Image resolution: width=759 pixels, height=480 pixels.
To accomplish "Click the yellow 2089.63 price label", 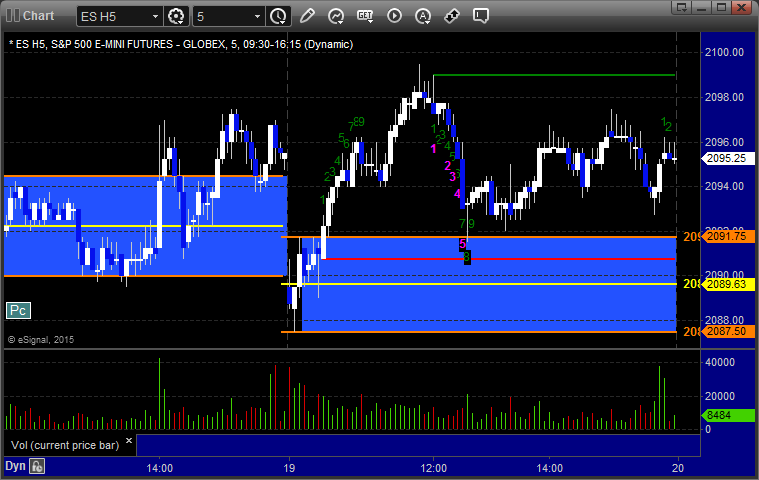I will point(728,284).
